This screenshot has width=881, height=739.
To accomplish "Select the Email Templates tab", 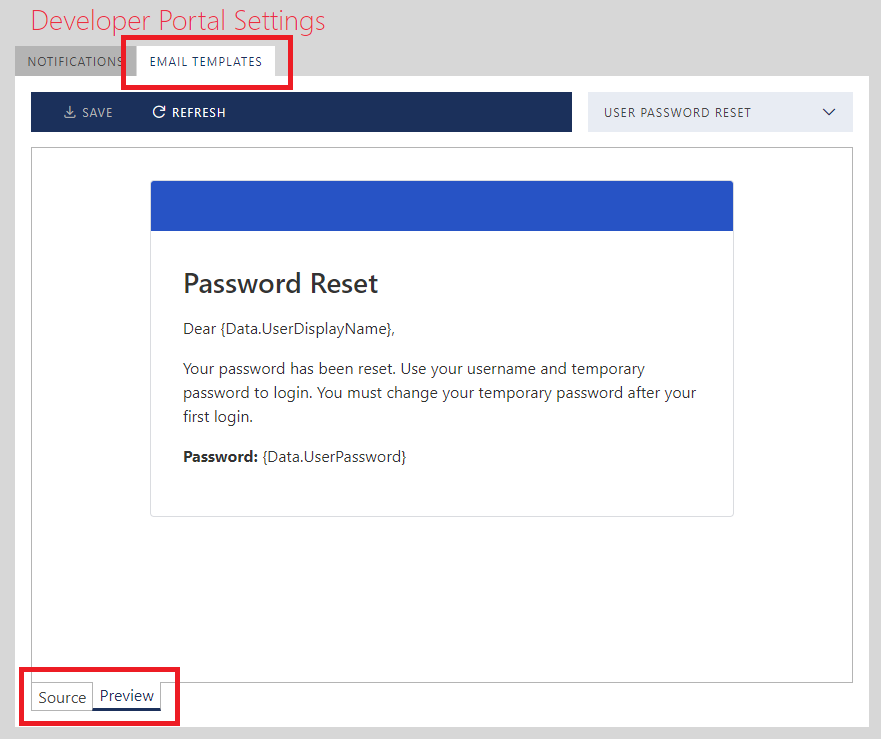I will click(x=206, y=62).
